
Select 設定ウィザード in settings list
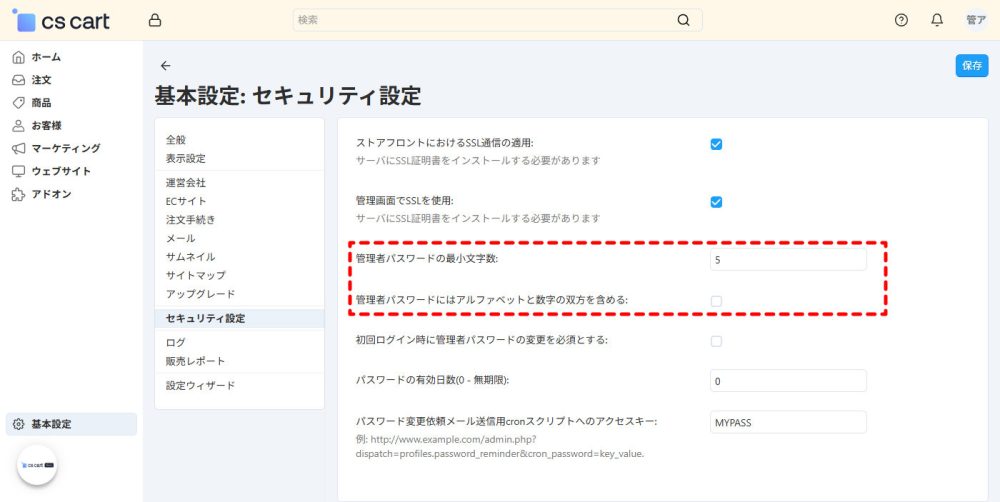point(200,385)
